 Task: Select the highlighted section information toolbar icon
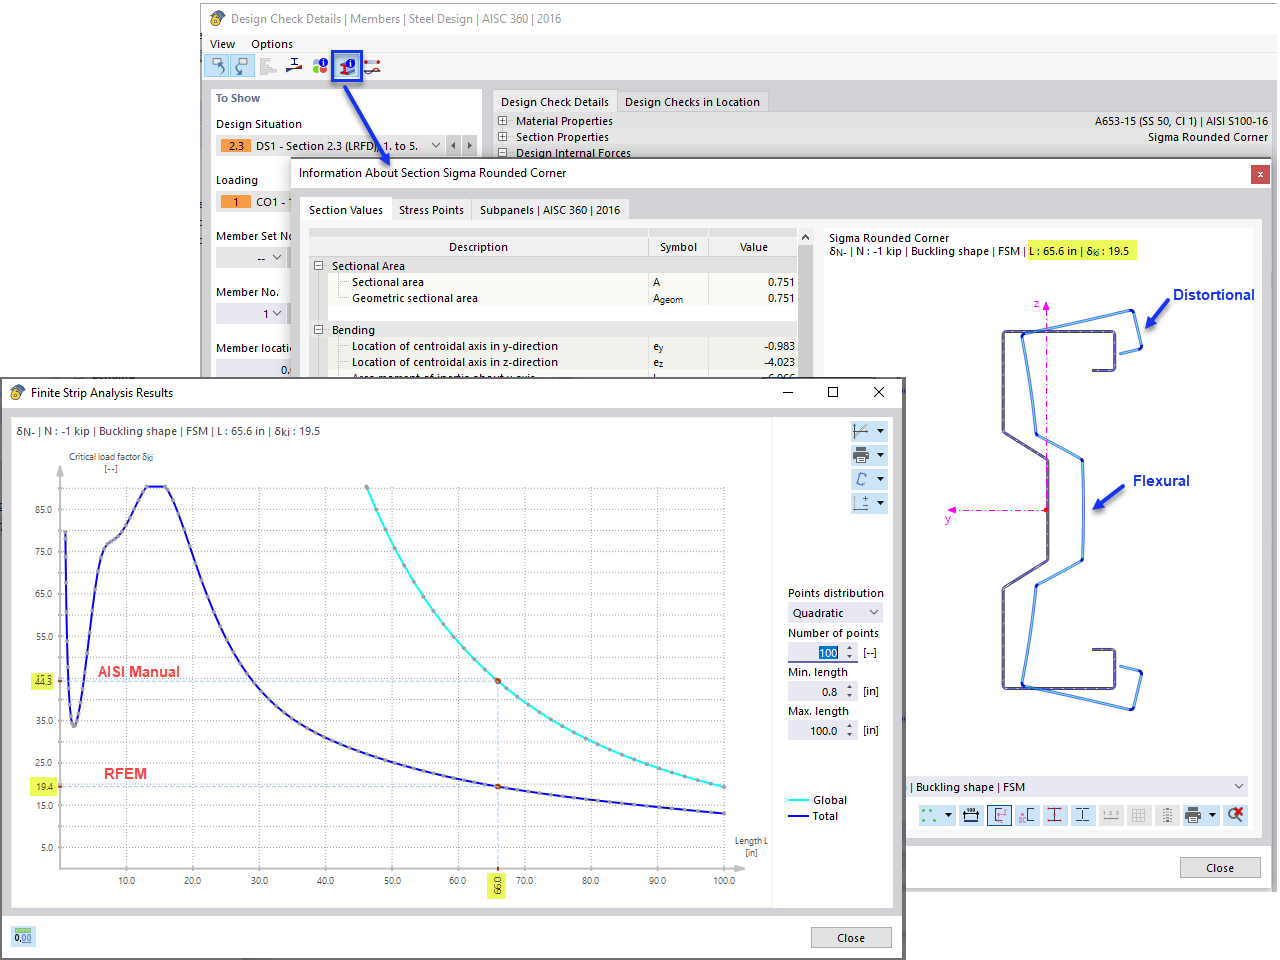click(x=346, y=65)
